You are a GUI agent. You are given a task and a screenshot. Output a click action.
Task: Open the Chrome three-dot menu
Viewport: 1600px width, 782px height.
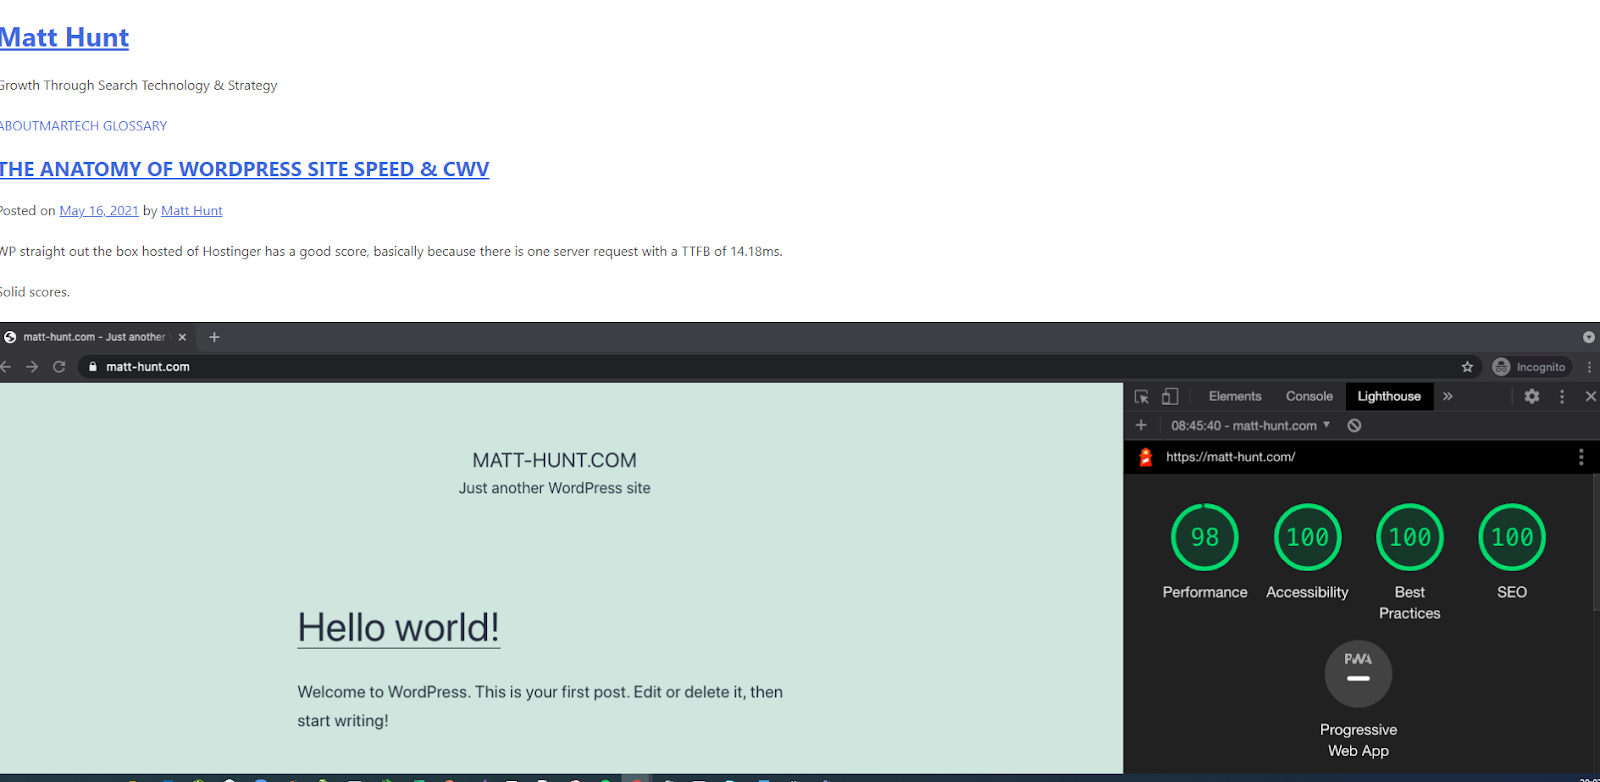(x=1589, y=367)
